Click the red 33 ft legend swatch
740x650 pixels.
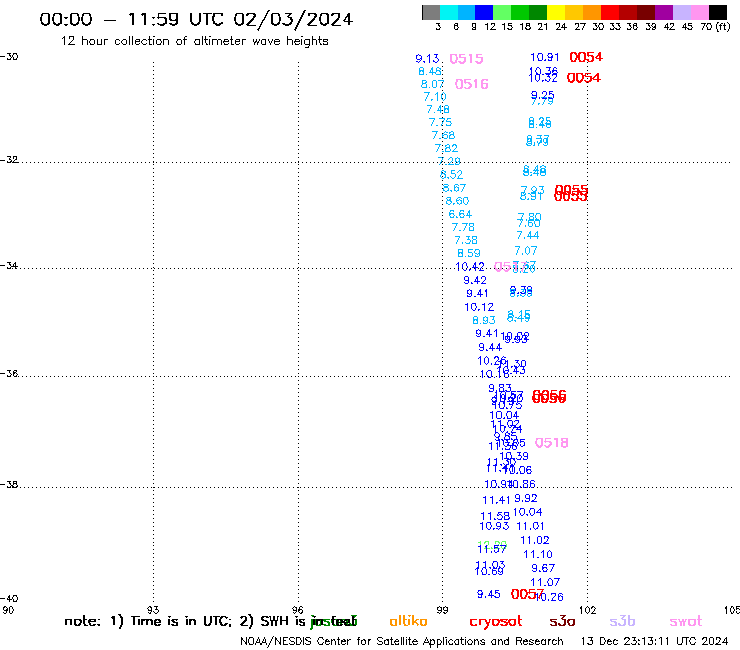click(x=610, y=12)
